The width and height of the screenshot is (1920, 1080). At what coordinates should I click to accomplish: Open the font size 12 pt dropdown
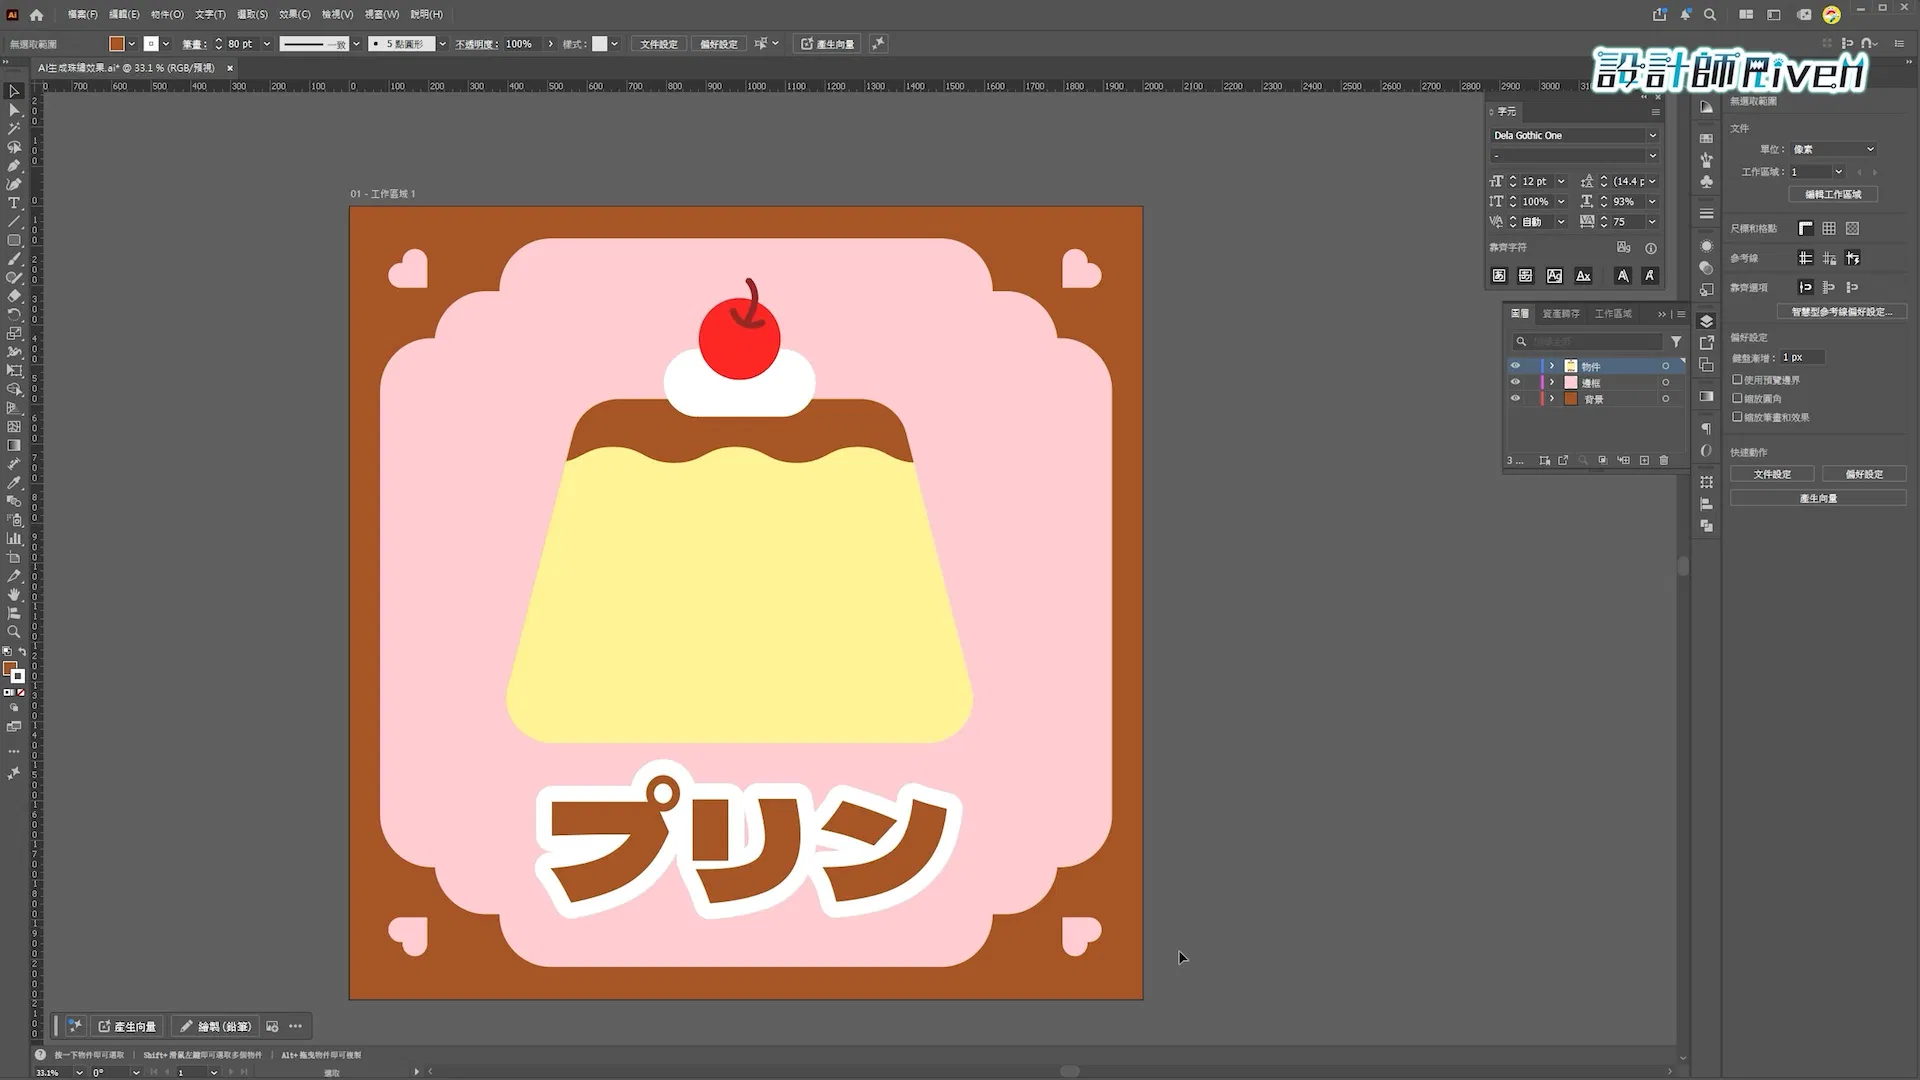(x=1561, y=182)
